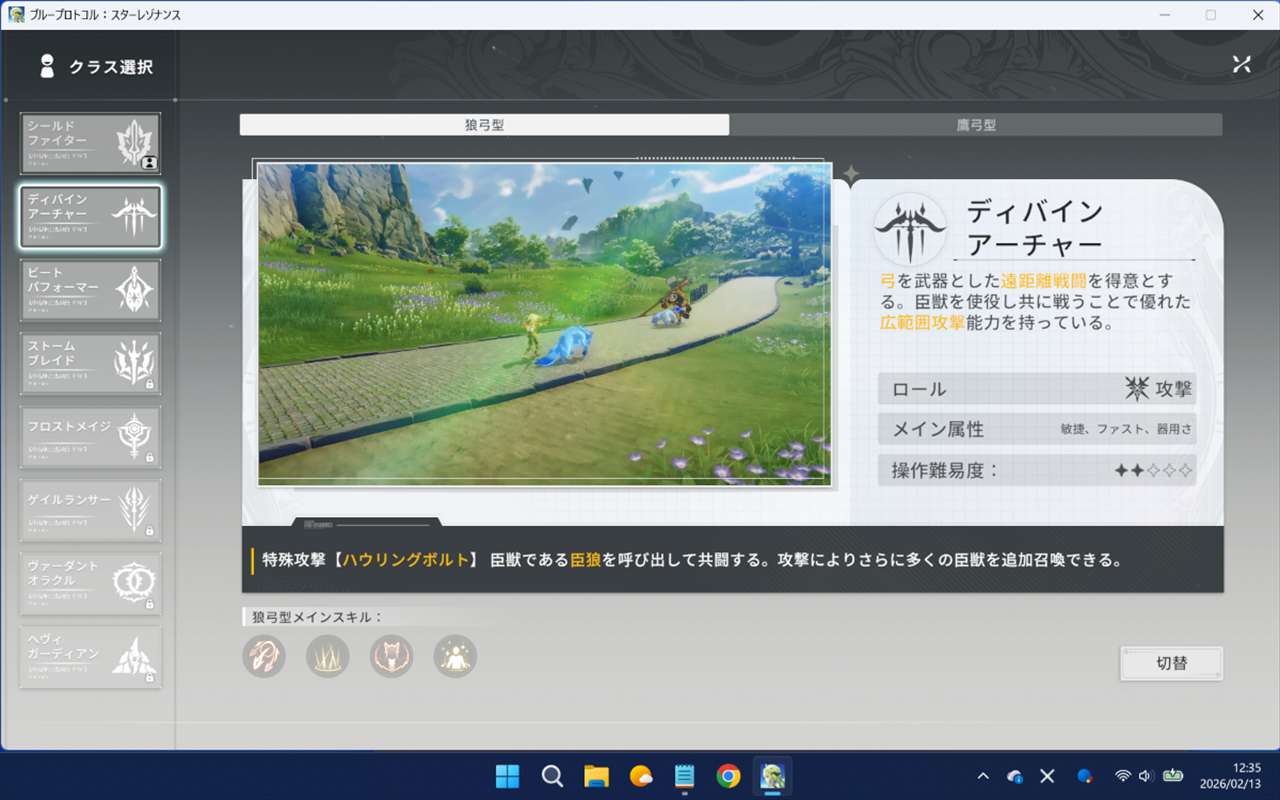Image resolution: width=1280 pixels, height=800 pixels.
Task: Close the class selection screen
Action: click(1241, 64)
